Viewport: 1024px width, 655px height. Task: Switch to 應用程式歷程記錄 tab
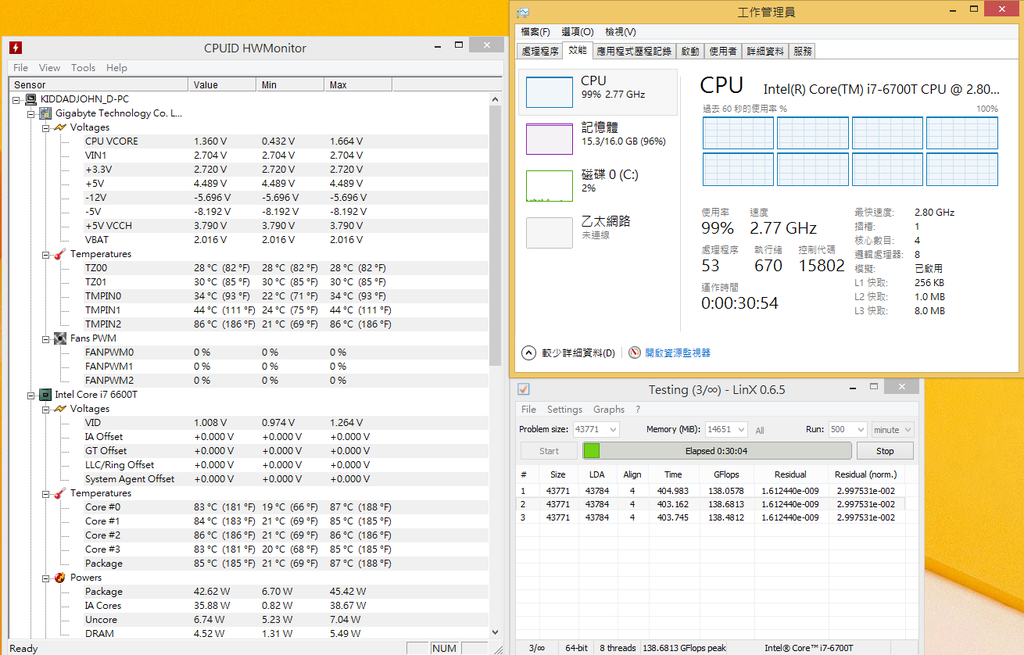(633, 51)
